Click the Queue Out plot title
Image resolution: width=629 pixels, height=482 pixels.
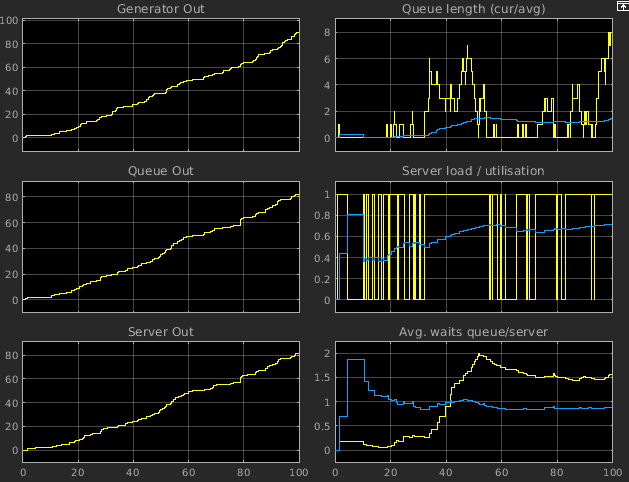click(x=161, y=171)
